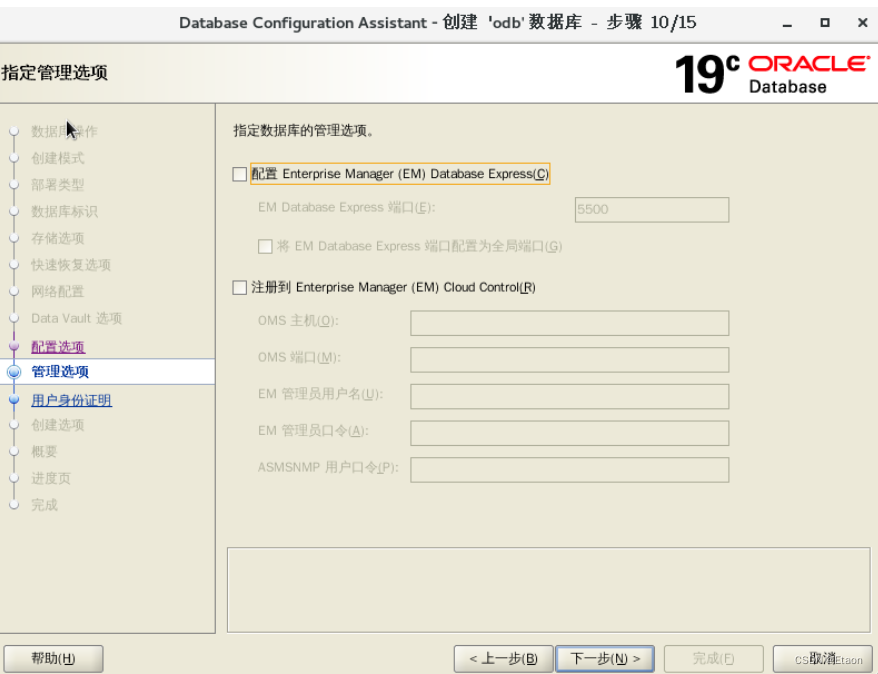
Task: Click ASMSNMP 用户口令 input field
Action: [569, 470]
